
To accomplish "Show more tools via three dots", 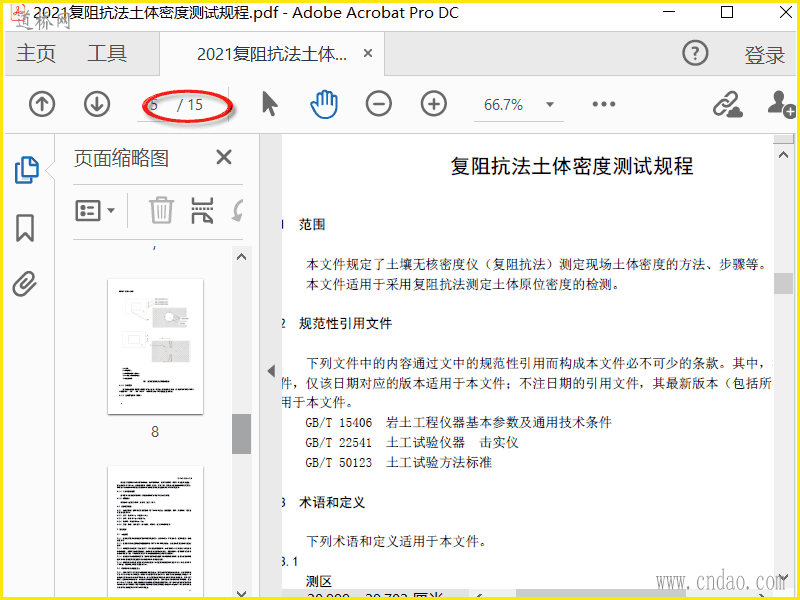I will tap(604, 104).
